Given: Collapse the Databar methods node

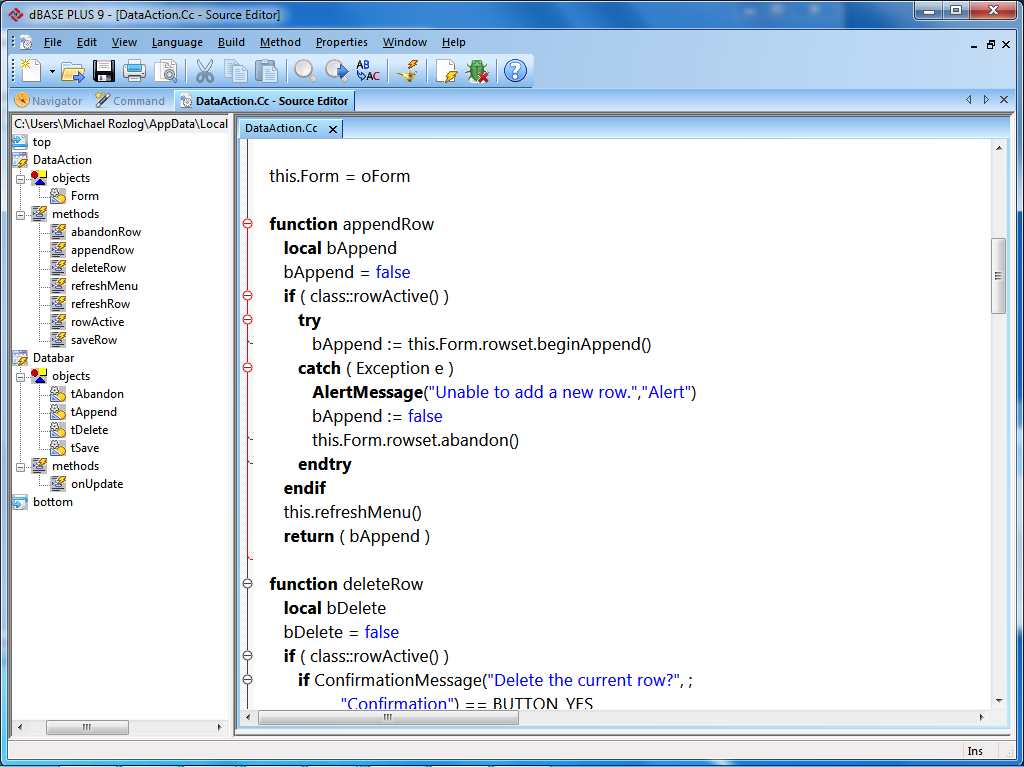Looking at the screenshot, I should [x=21, y=466].
